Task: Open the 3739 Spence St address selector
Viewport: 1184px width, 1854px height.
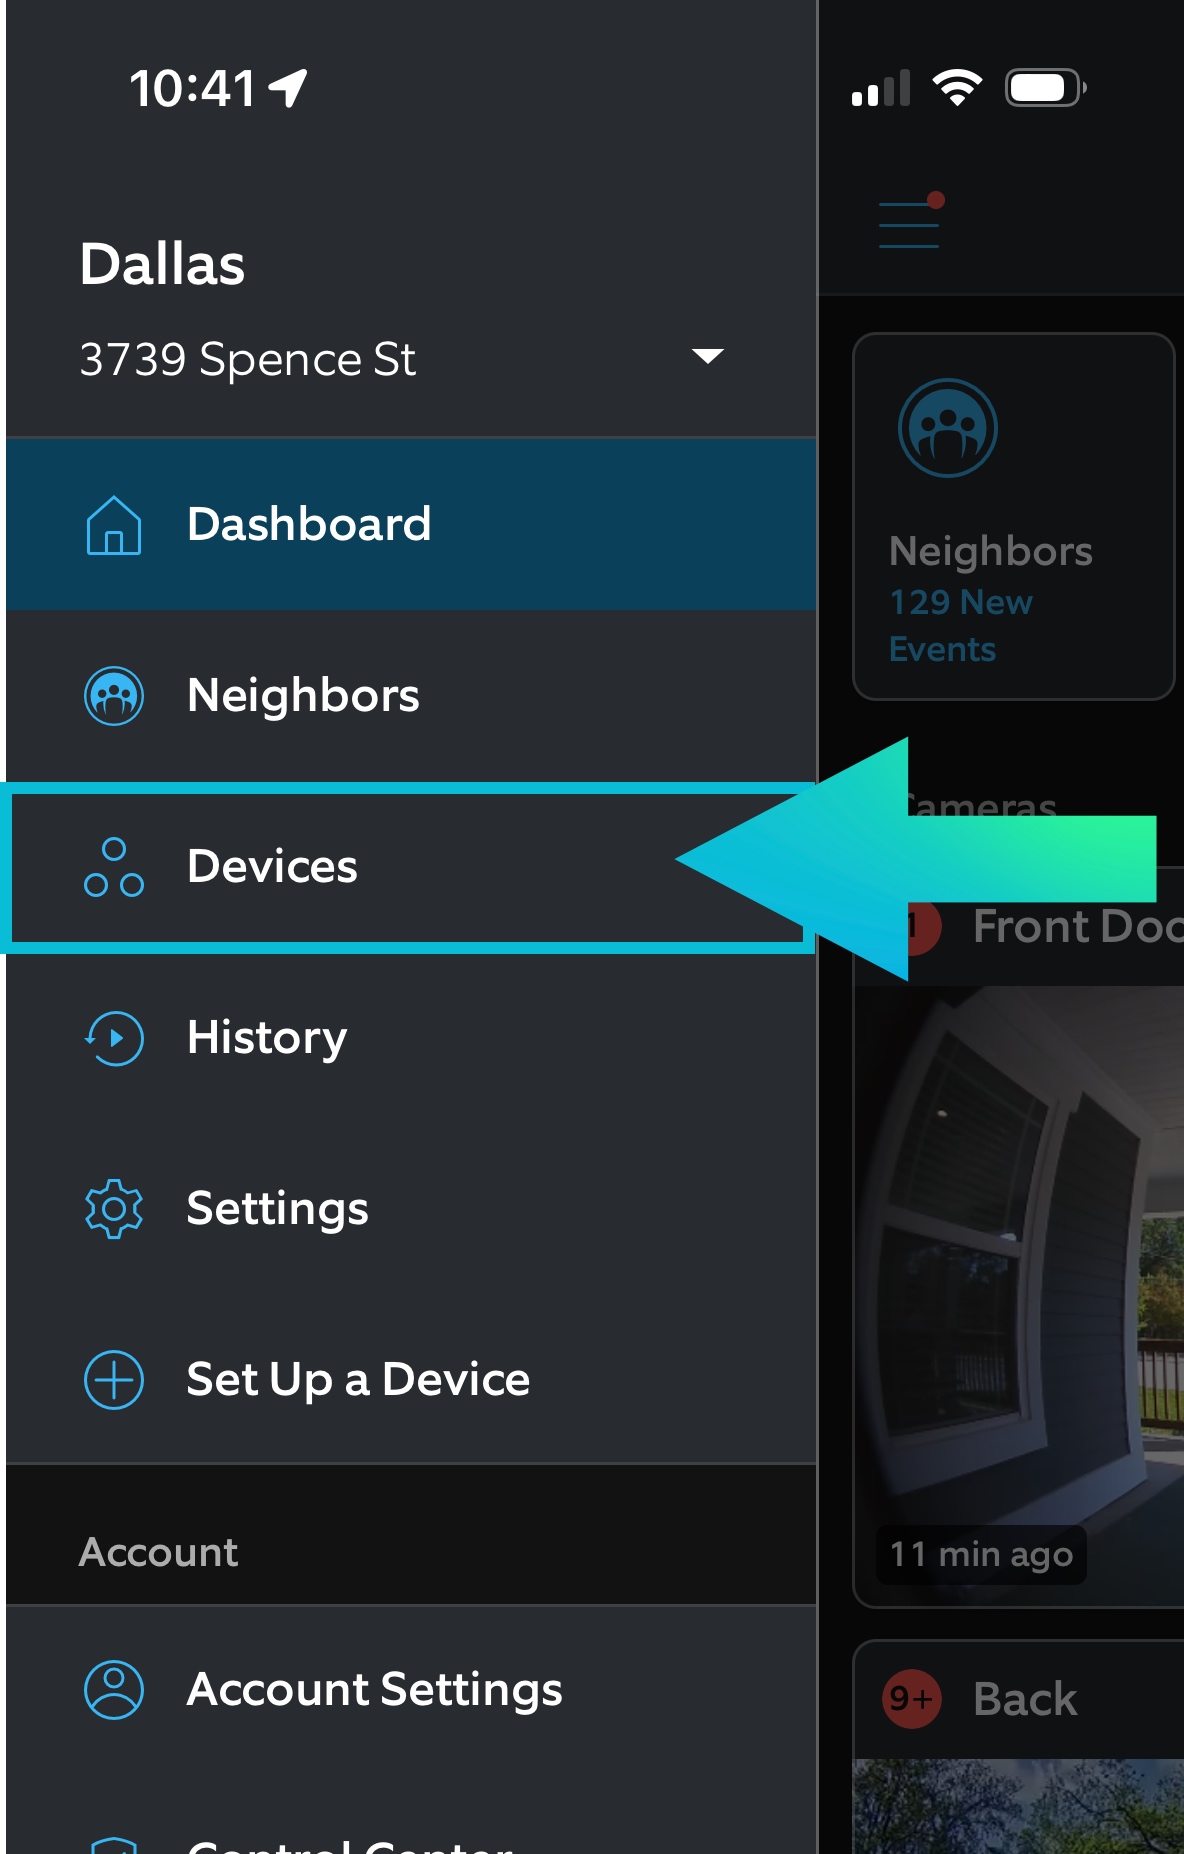Action: tap(402, 359)
